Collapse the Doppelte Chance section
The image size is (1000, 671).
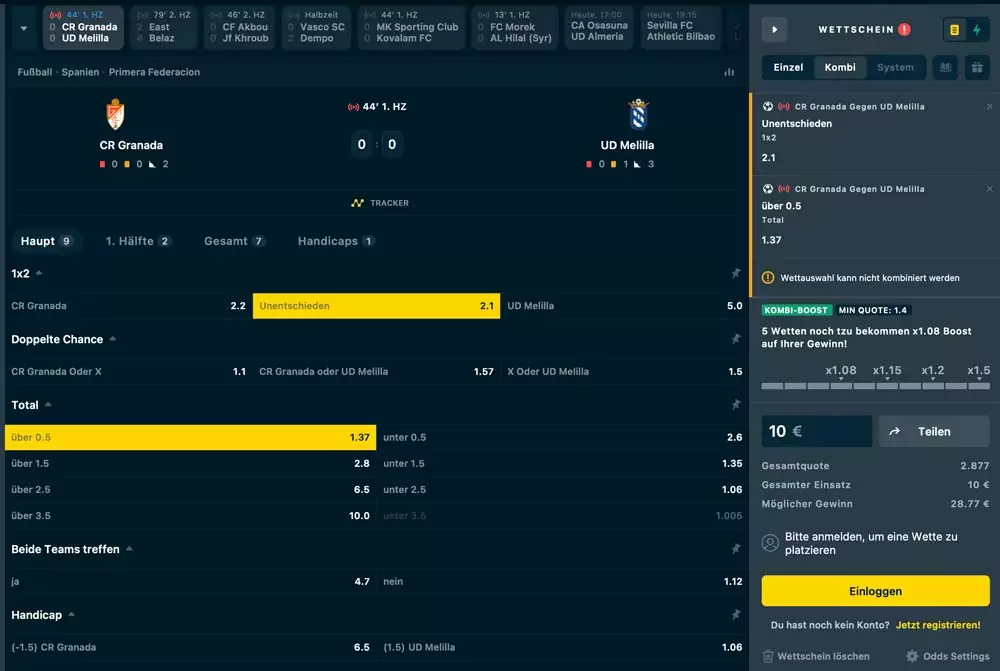coord(112,339)
